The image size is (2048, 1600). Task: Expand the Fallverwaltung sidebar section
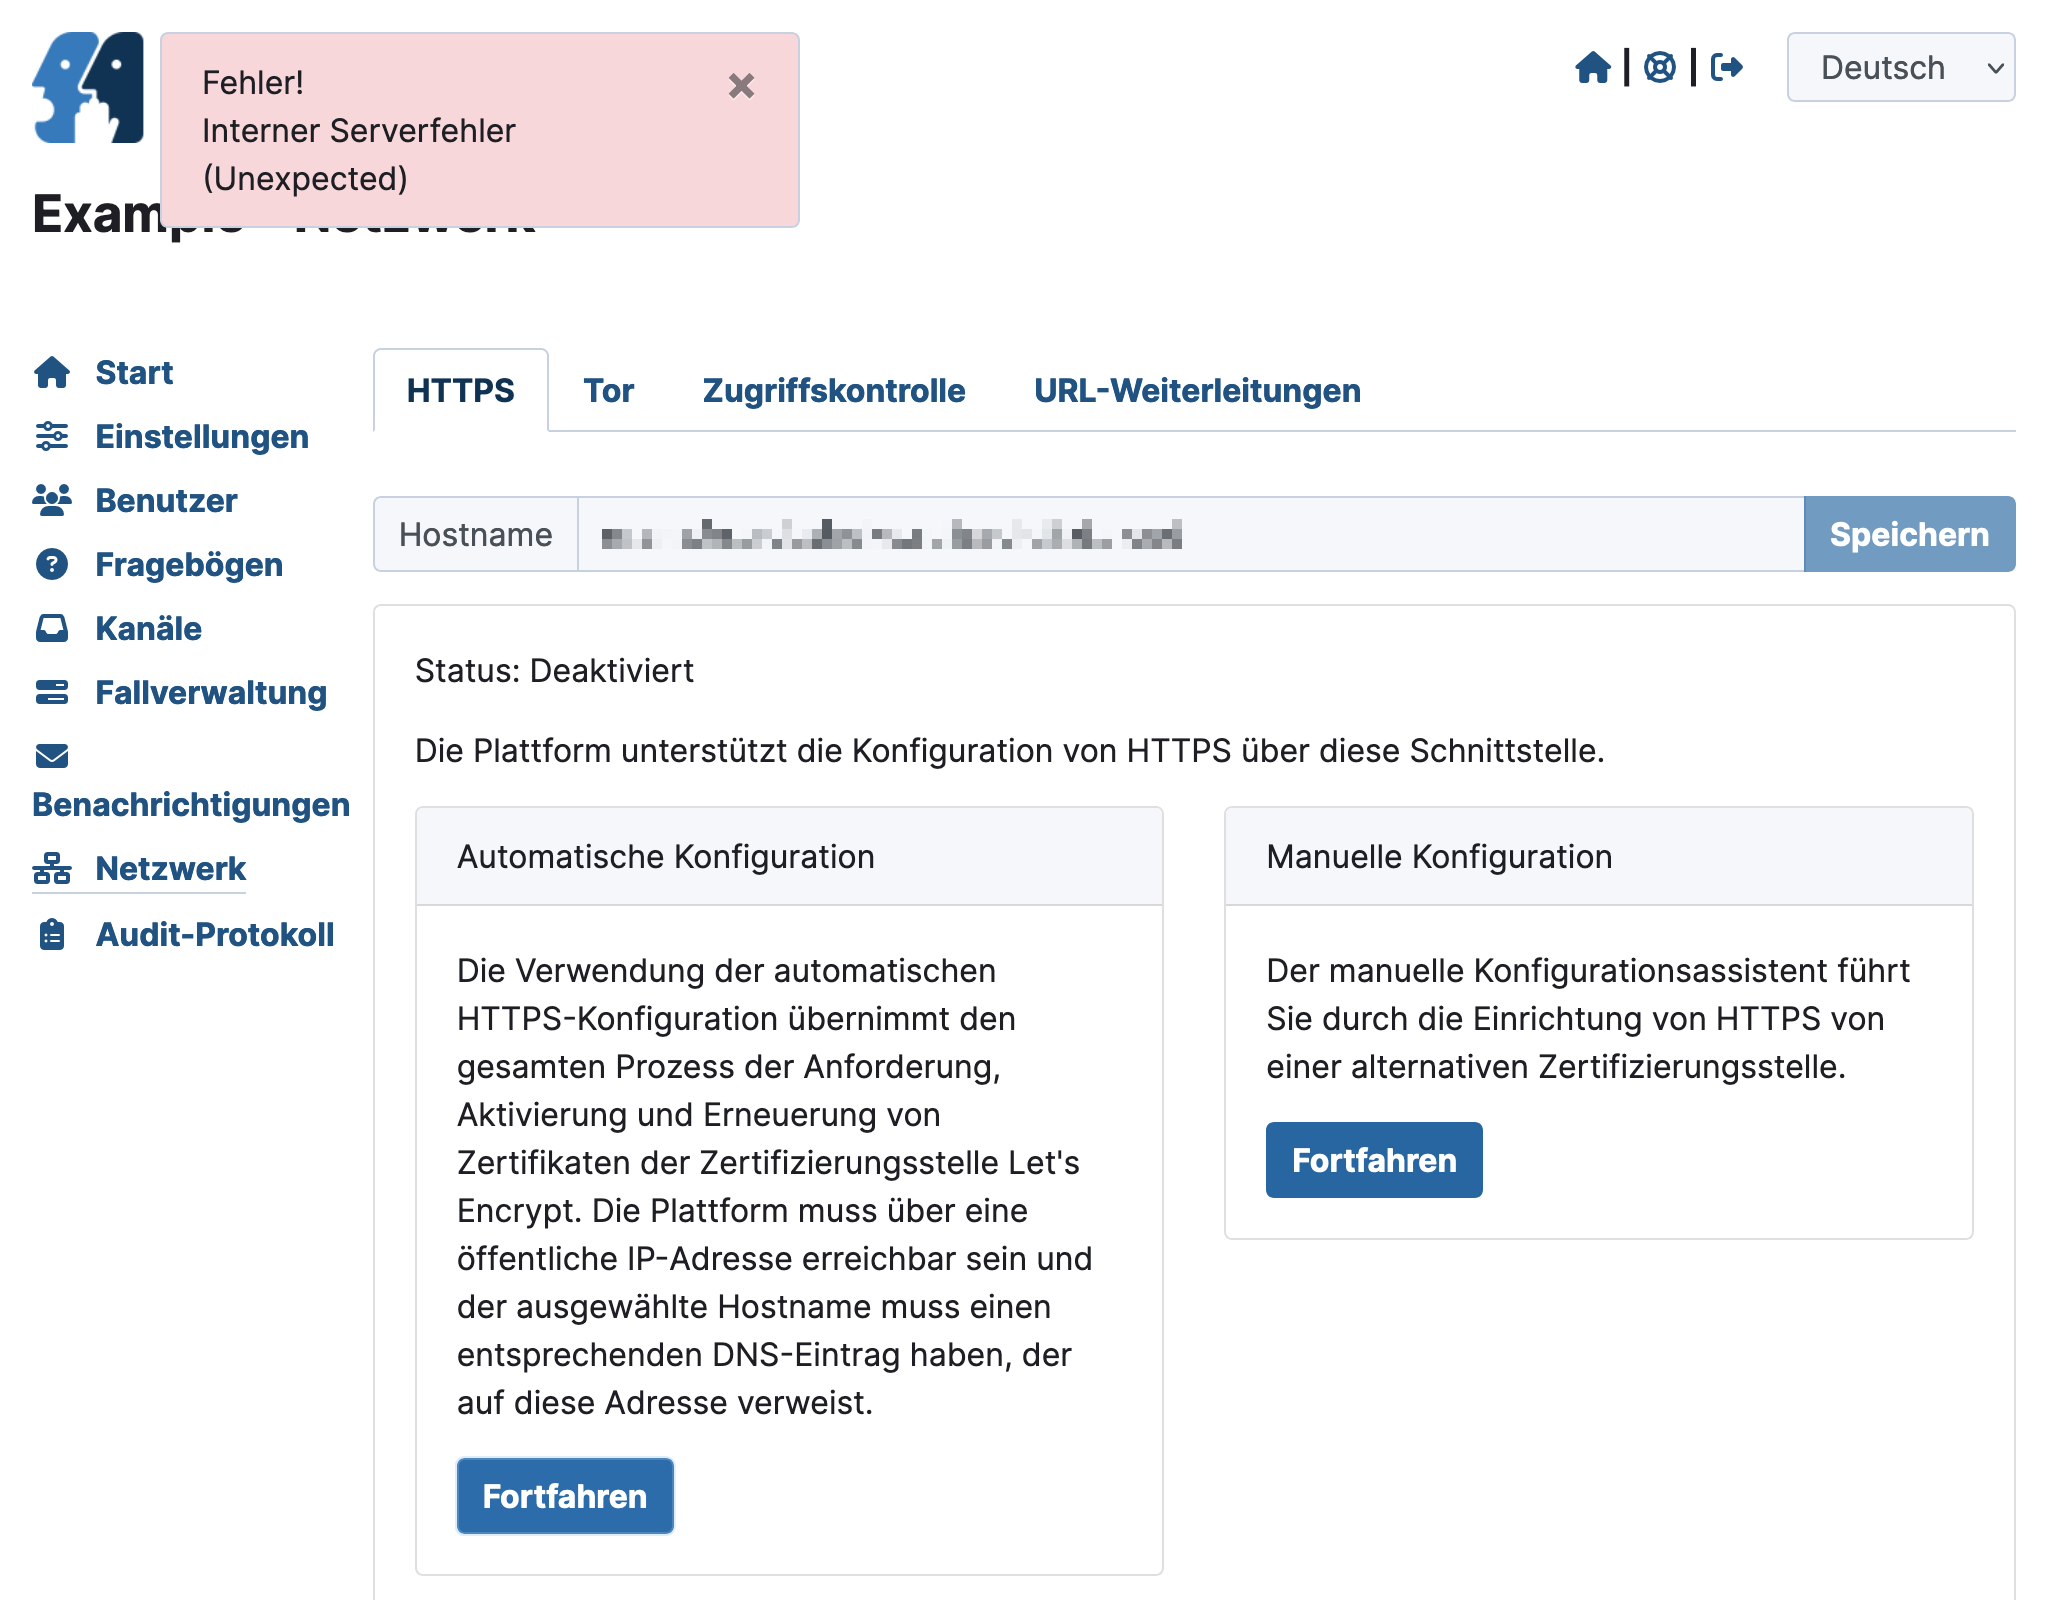point(181,692)
